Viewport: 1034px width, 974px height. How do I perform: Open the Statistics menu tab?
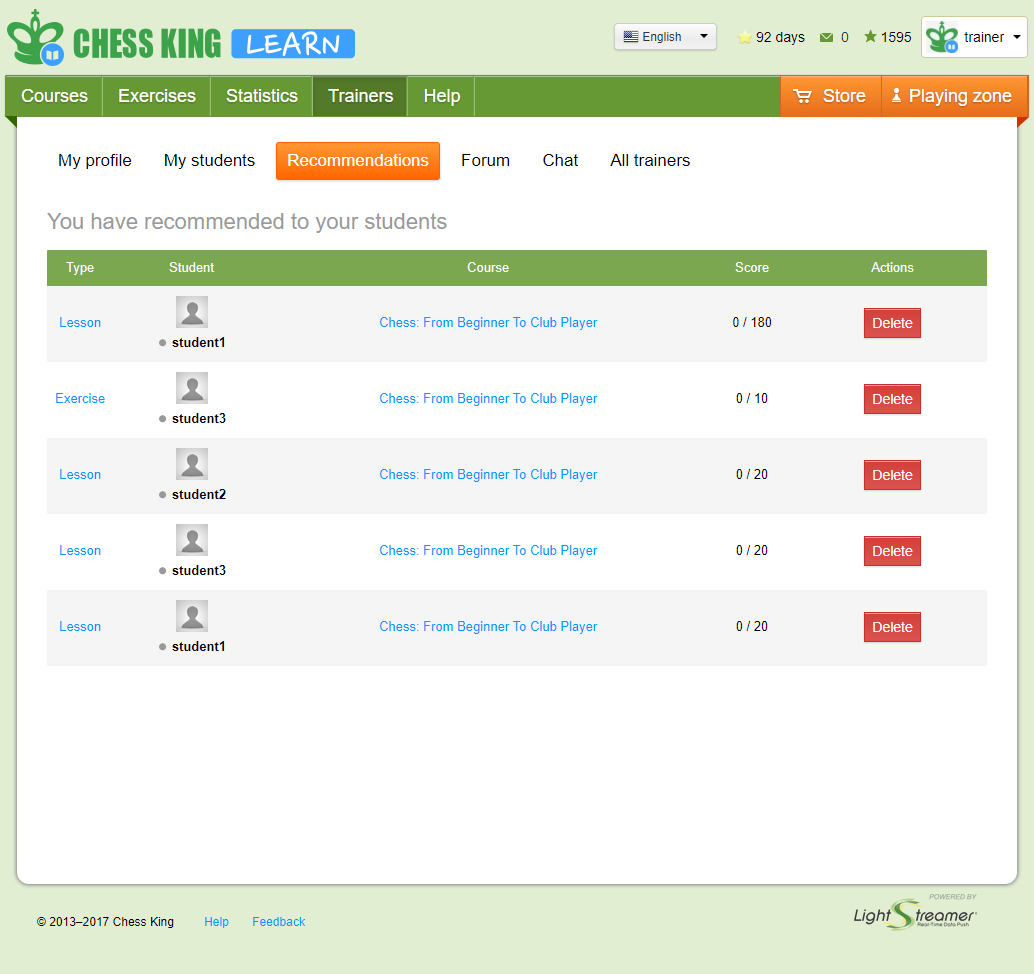click(x=261, y=96)
